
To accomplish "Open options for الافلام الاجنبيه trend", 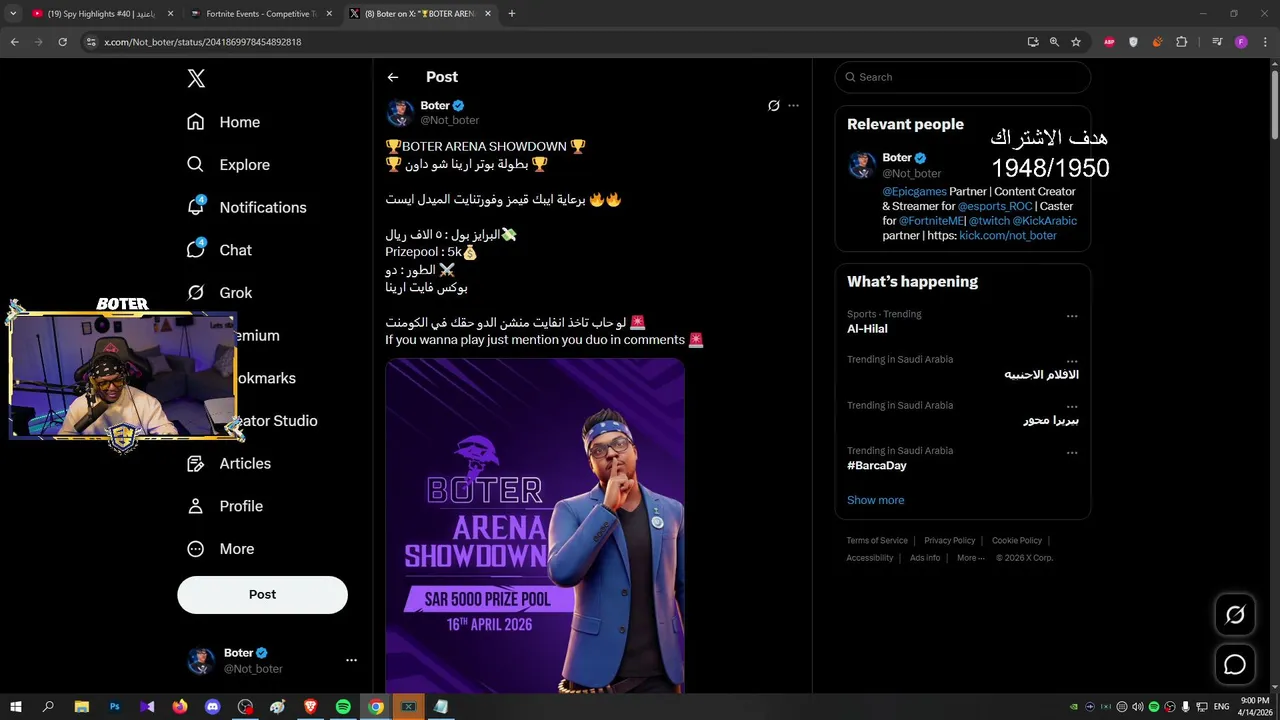I will coord(1072,361).
